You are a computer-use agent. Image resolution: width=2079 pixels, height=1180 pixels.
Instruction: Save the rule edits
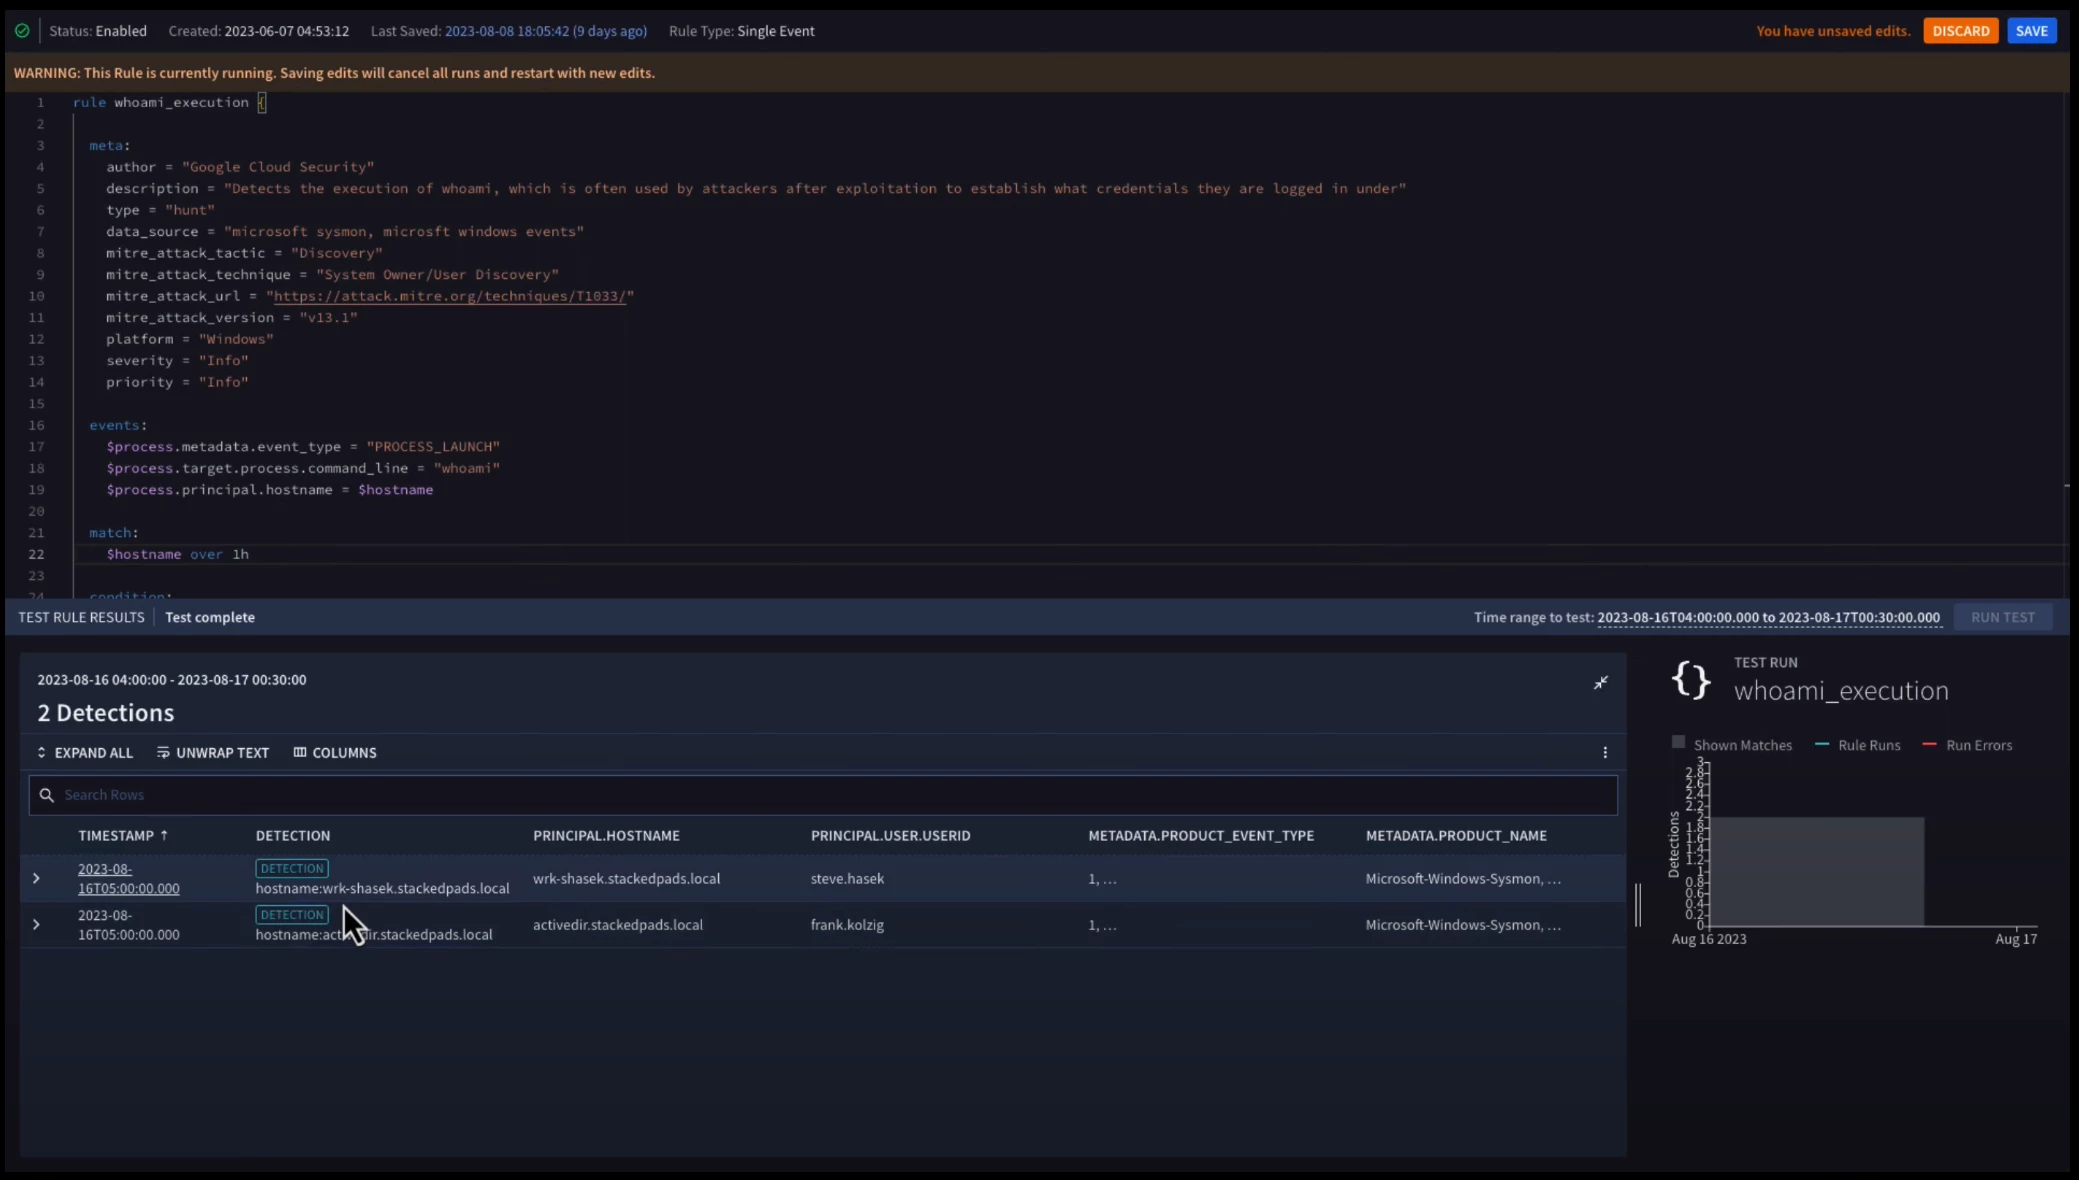(x=2031, y=31)
